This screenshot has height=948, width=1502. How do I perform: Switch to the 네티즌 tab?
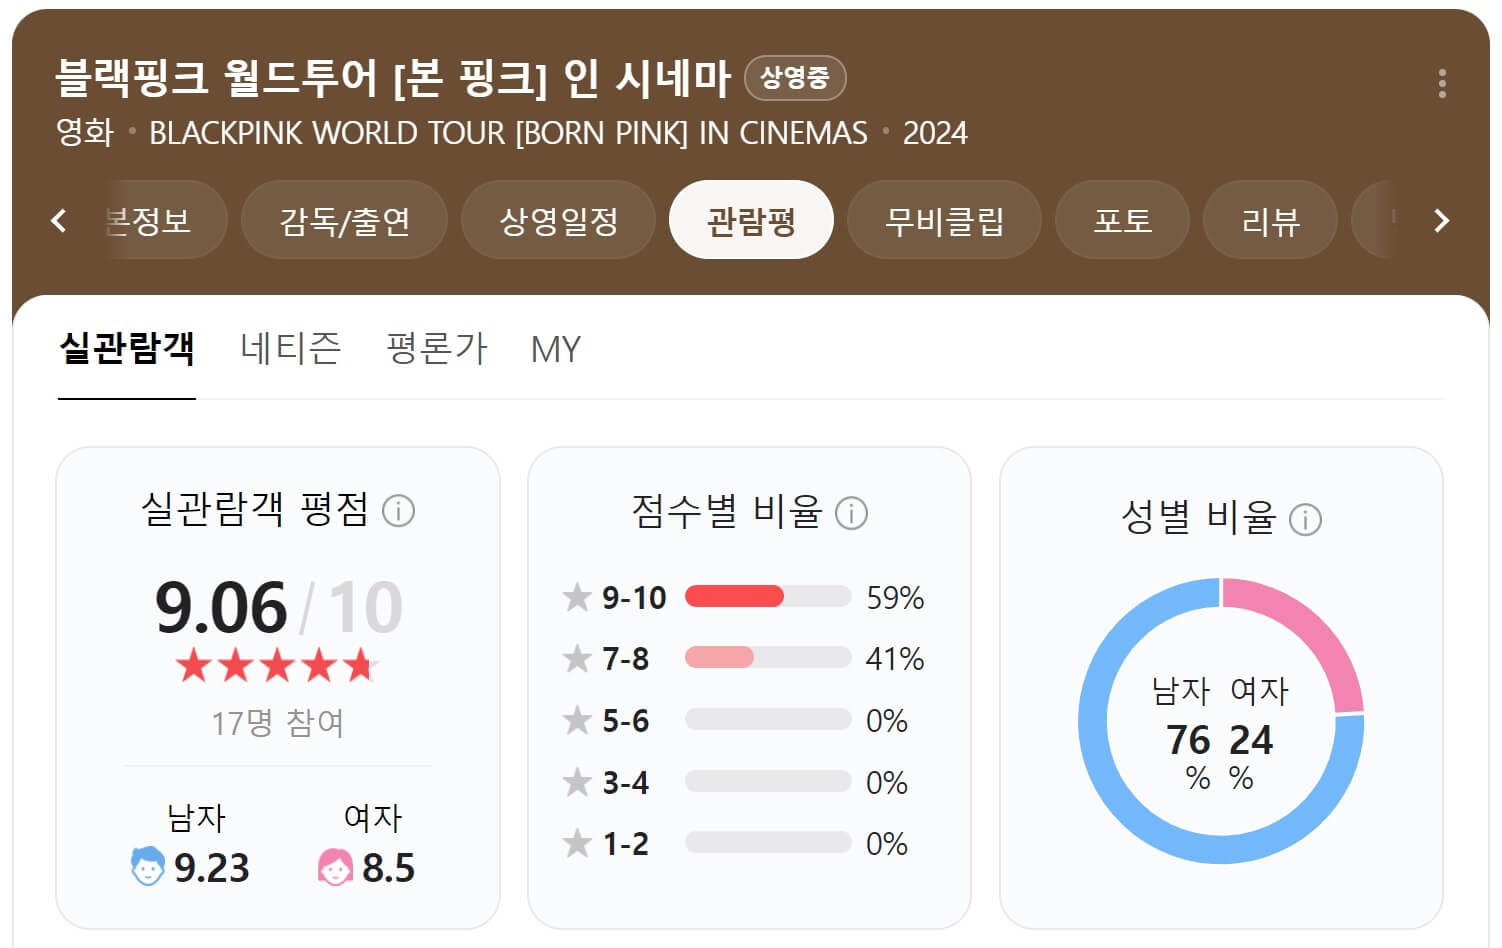pos(291,349)
